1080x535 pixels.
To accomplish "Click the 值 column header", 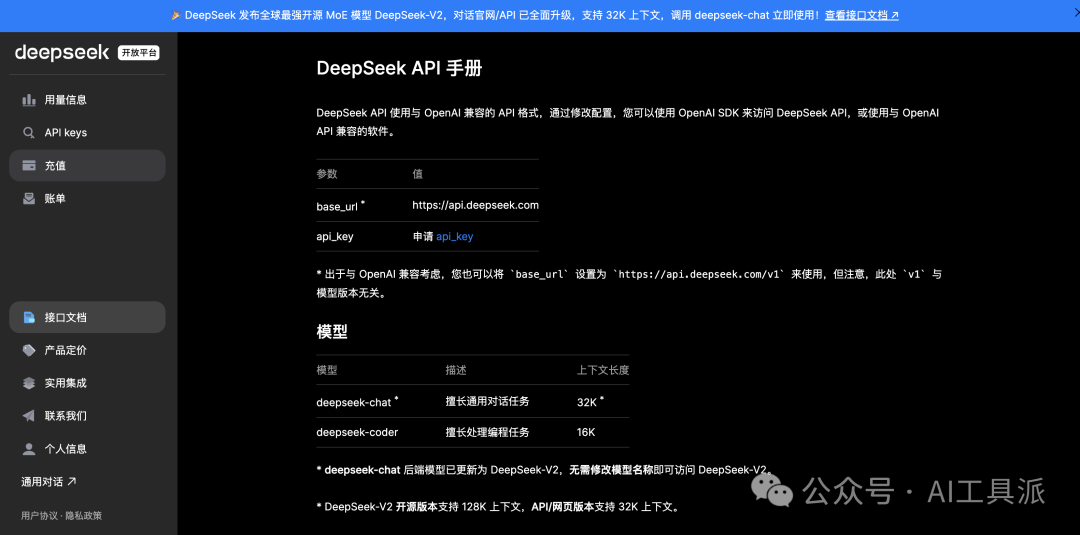I will pos(417,174).
